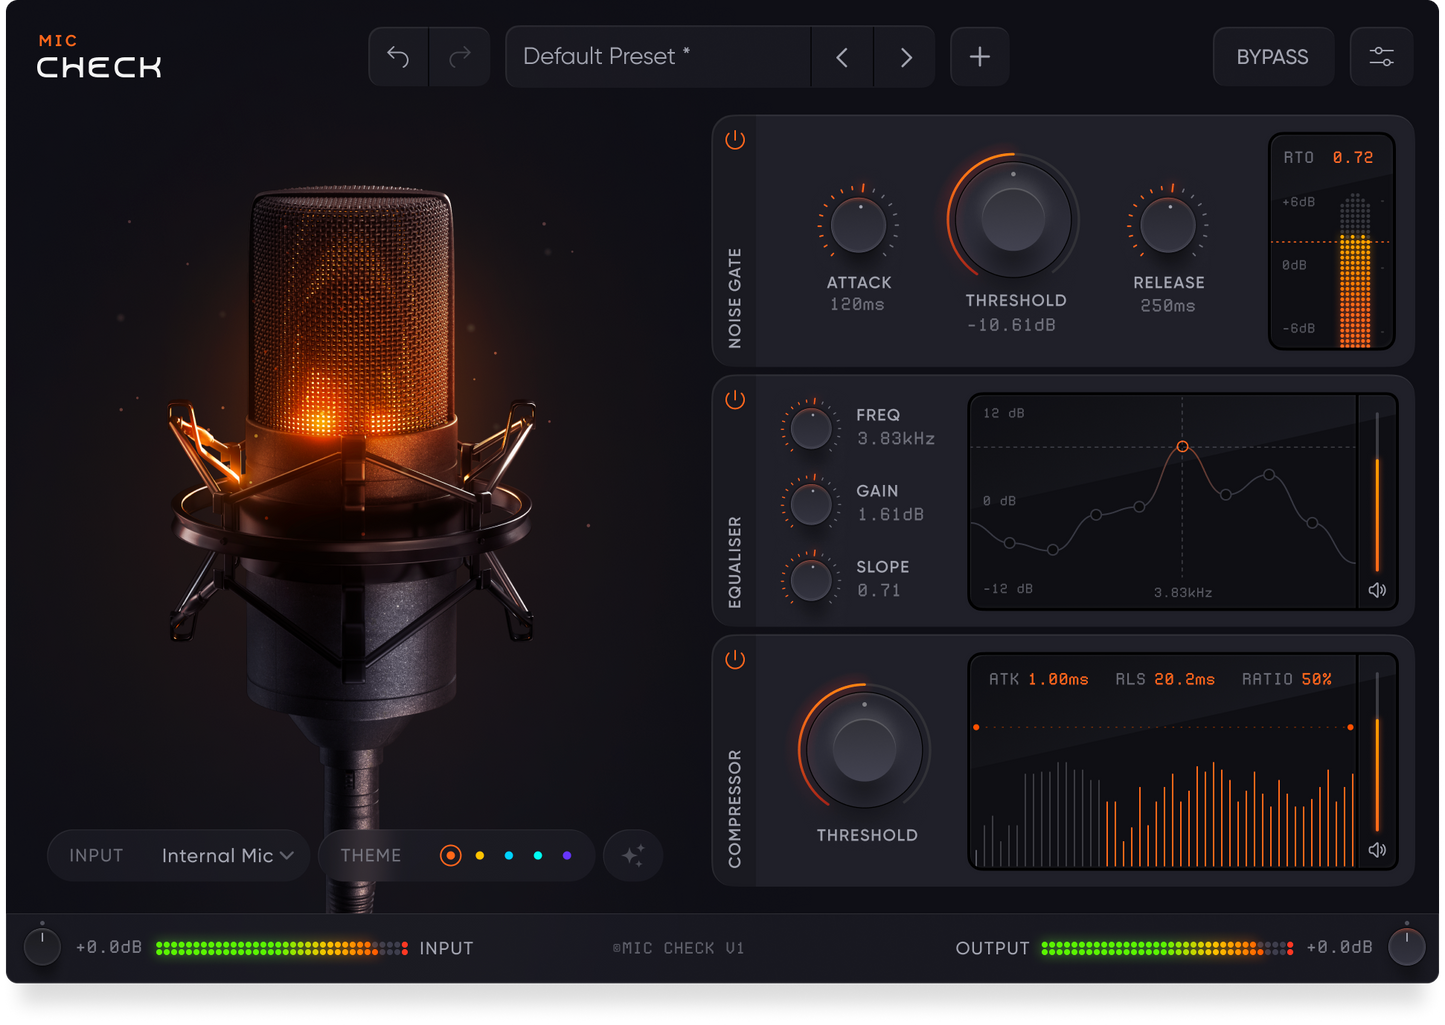This screenshot has width=1445, height=1025.
Task: Click the RATIO 50% value
Action: 1317,679
